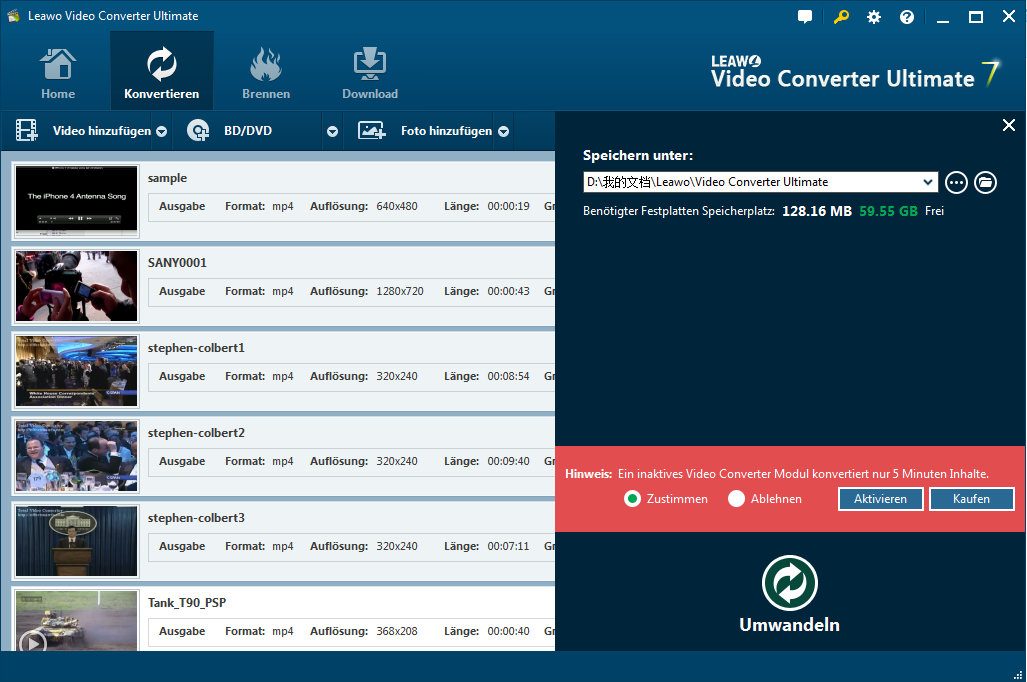Image resolution: width=1027 pixels, height=682 pixels.
Task: Expand the BD/DVD dropdown arrow
Action: click(x=332, y=132)
